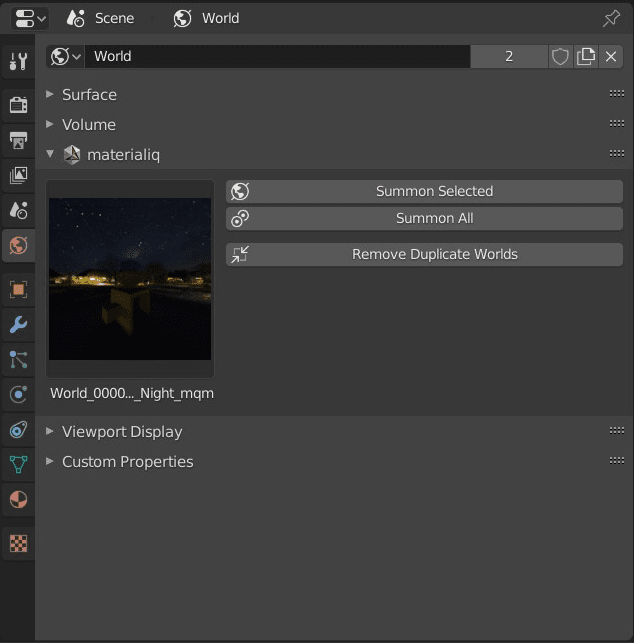
Task: Open the Material properties tab
Action: [18, 499]
